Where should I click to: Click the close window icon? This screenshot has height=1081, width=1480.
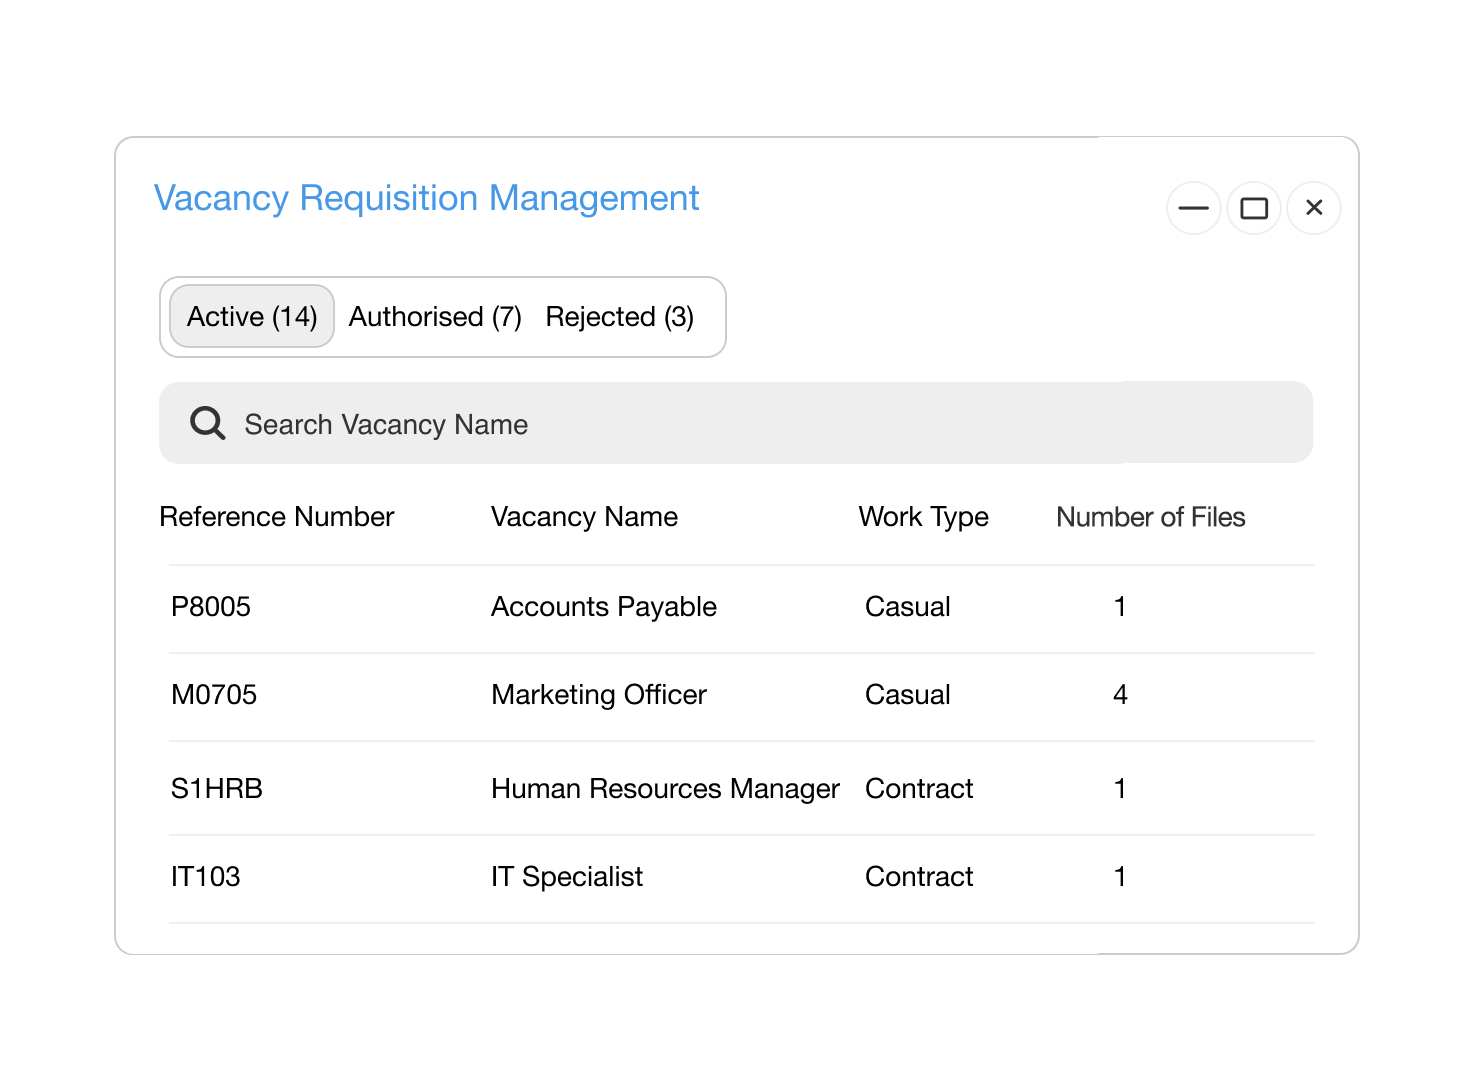click(1314, 208)
